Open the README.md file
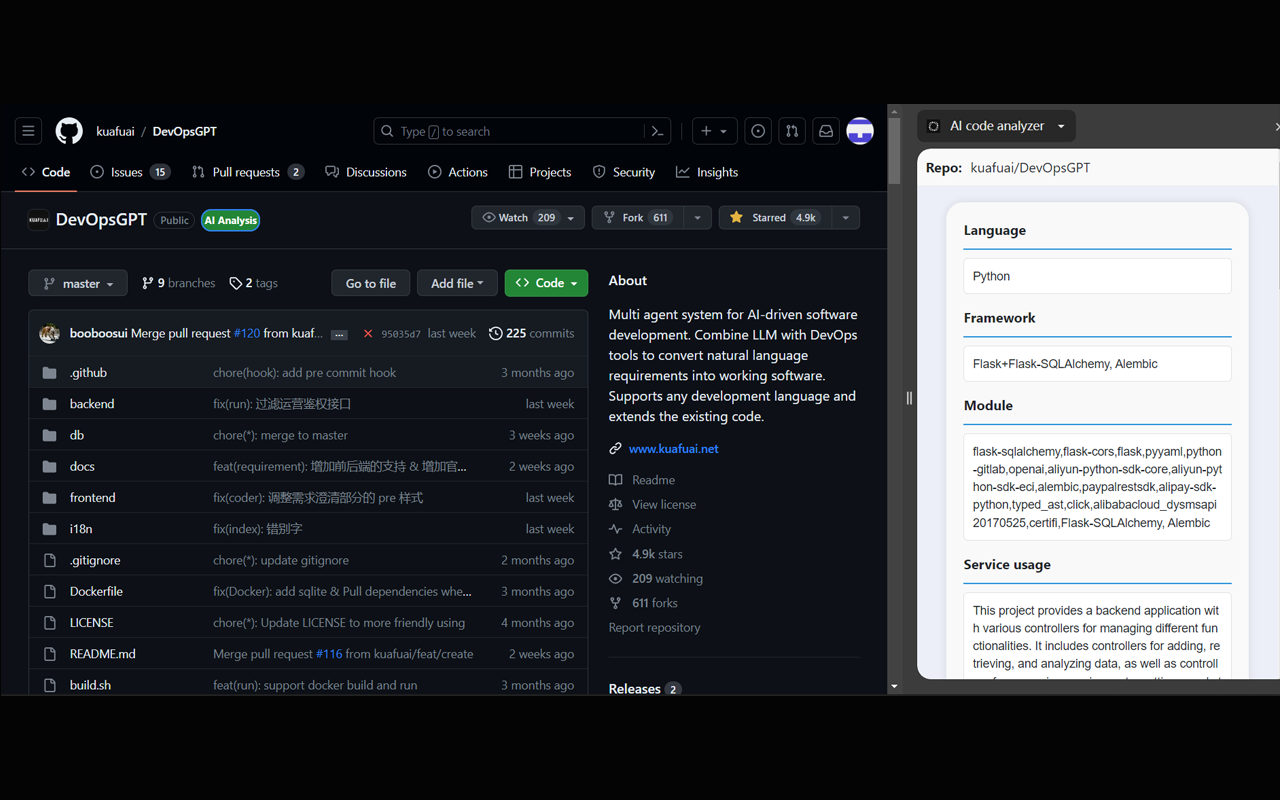Image resolution: width=1280 pixels, height=800 pixels. click(103, 654)
